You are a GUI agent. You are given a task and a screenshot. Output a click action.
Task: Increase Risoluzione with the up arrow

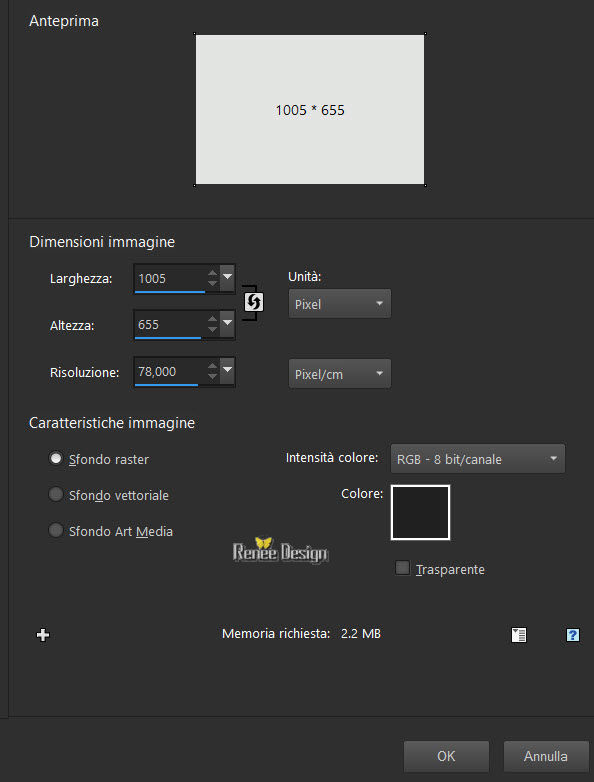click(212, 367)
